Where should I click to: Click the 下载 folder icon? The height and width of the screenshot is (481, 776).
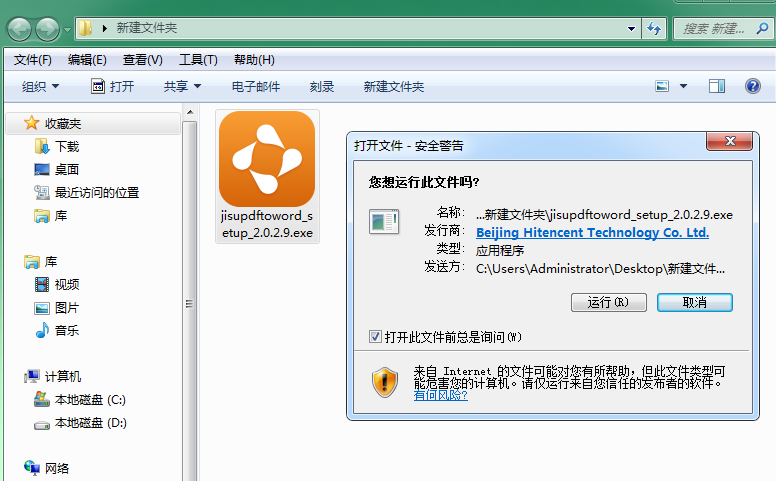42,146
